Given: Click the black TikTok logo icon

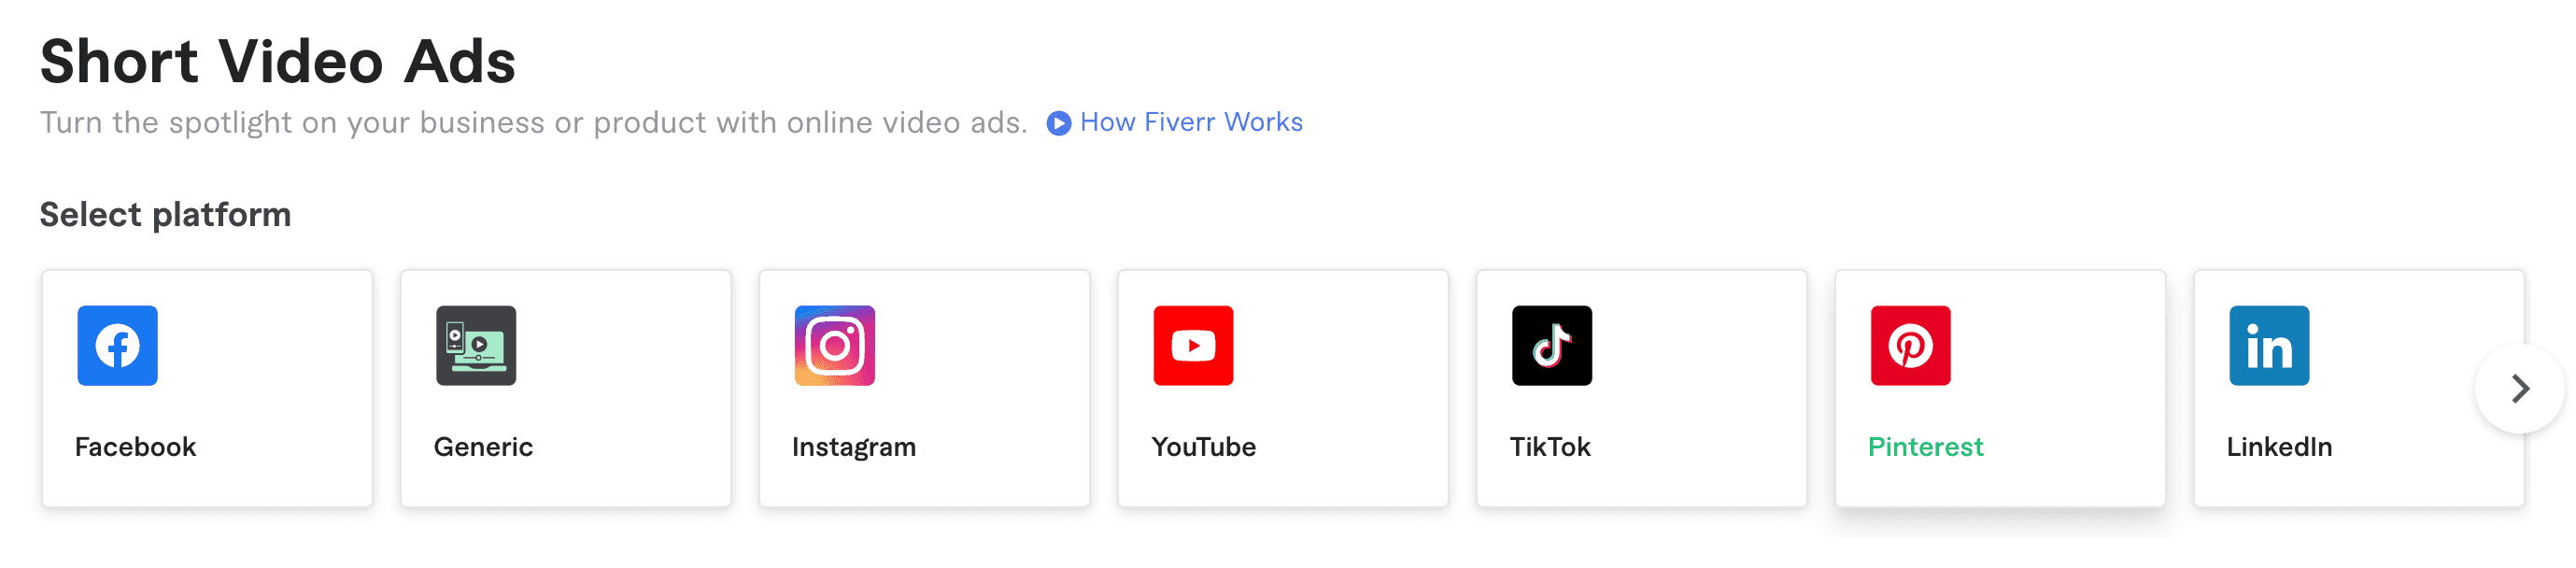Looking at the screenshot, I should coord(1552,345).
